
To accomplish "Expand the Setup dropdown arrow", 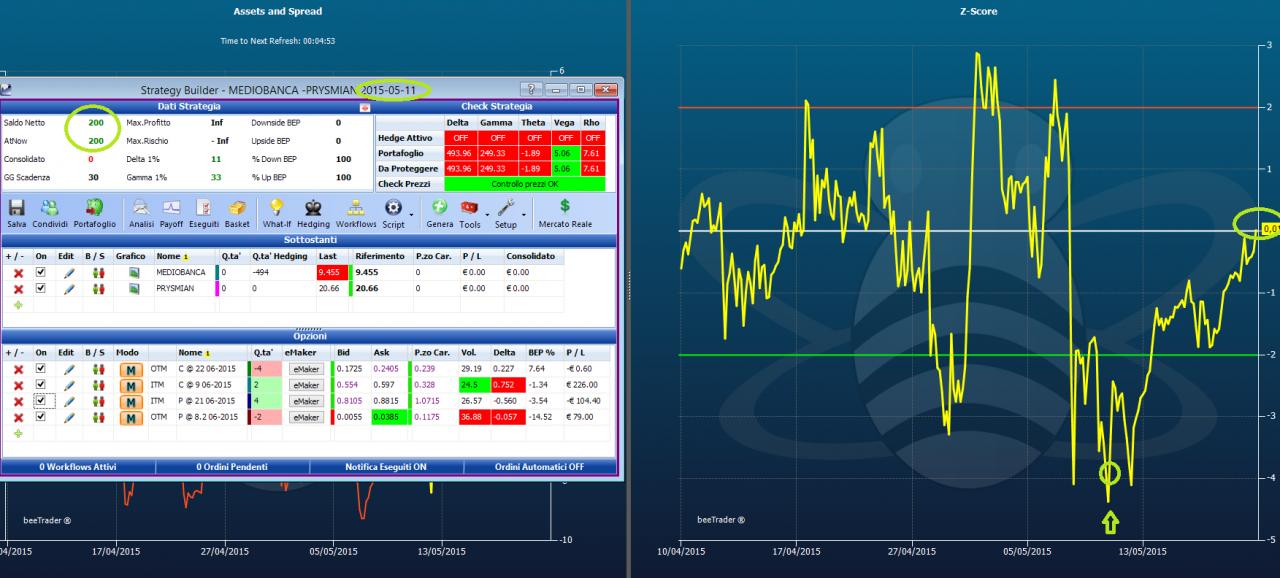I will 523,214.
